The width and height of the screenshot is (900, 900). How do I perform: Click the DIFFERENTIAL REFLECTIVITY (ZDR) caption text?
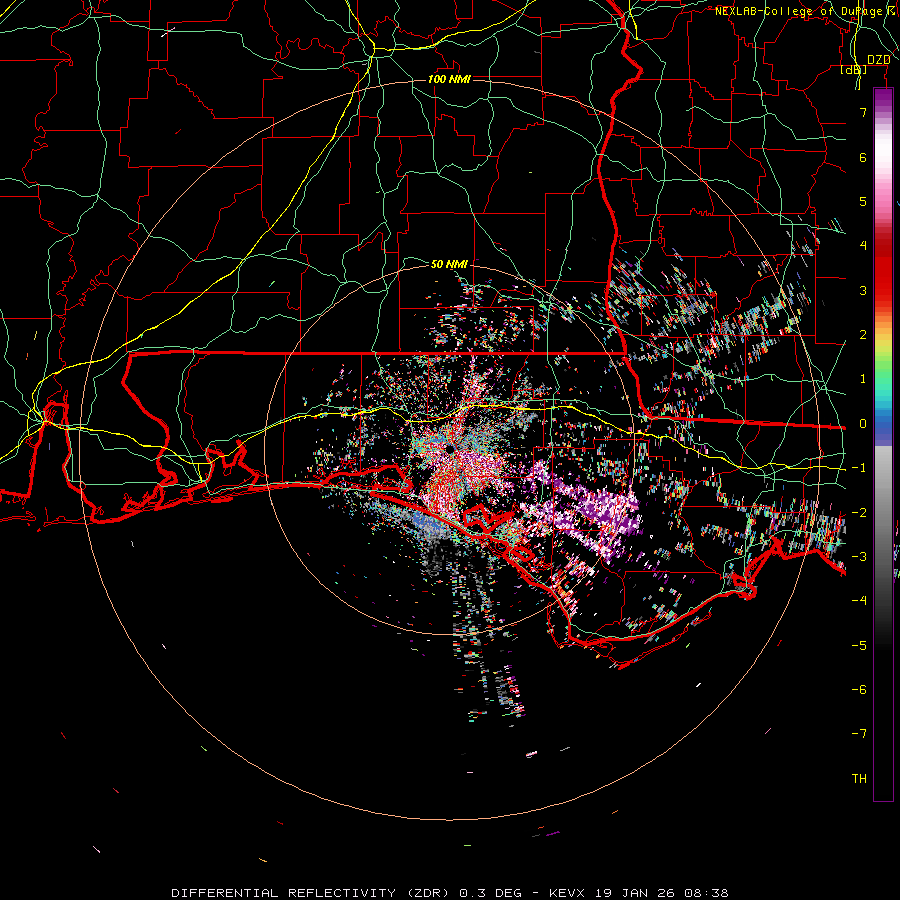pos(310,893)
